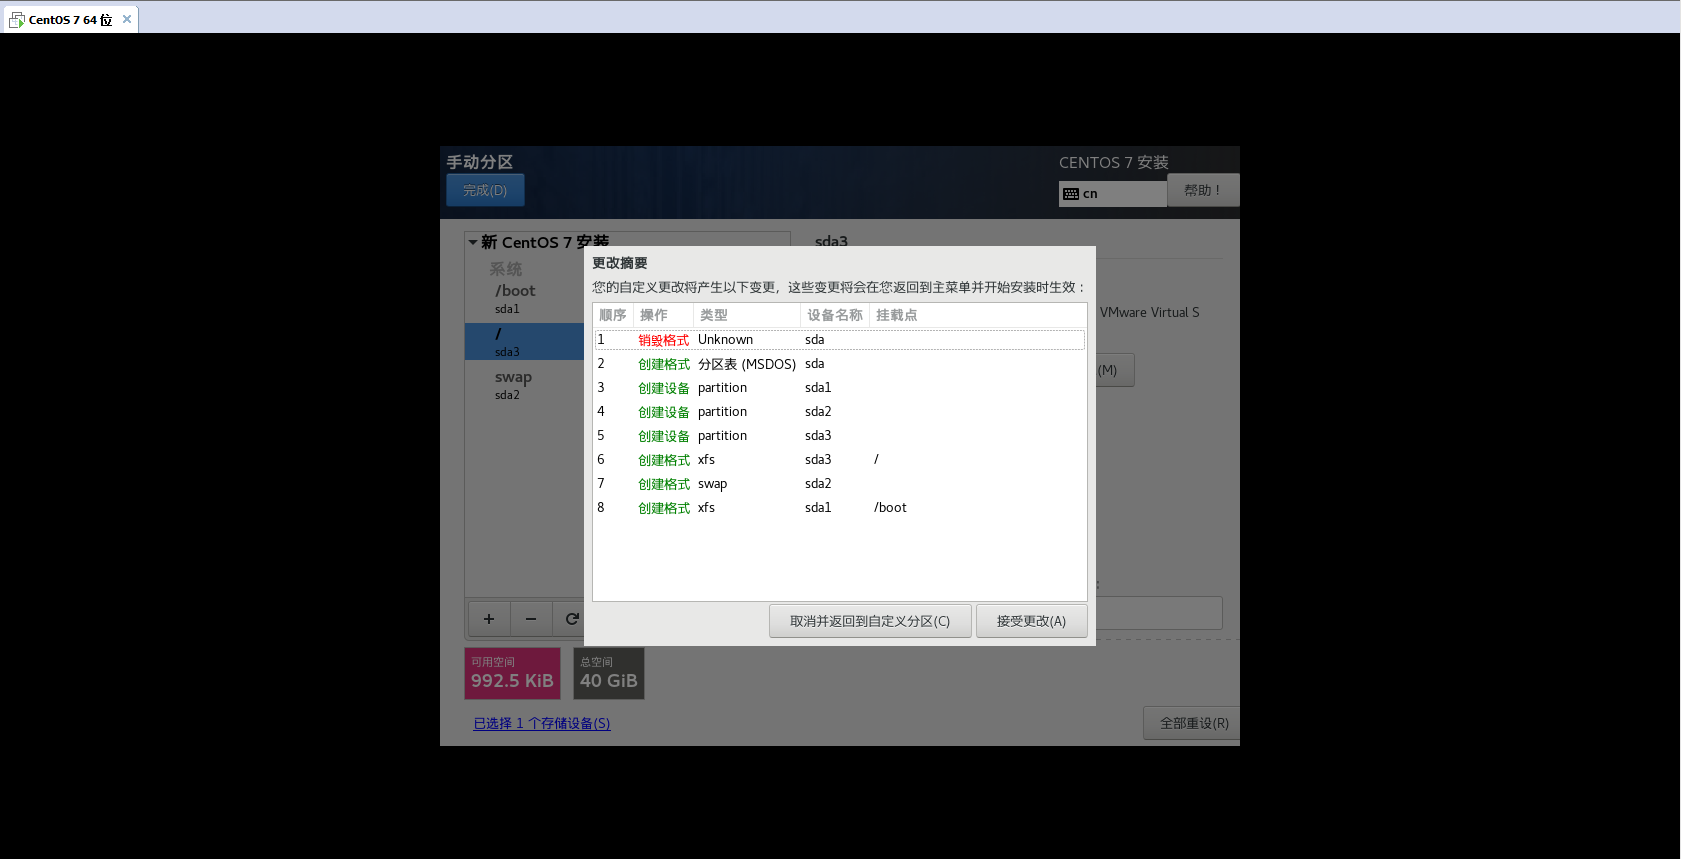The image size is (1681, 859).
Task: Click the 系统 group label
Action: (x=506, y=269)
